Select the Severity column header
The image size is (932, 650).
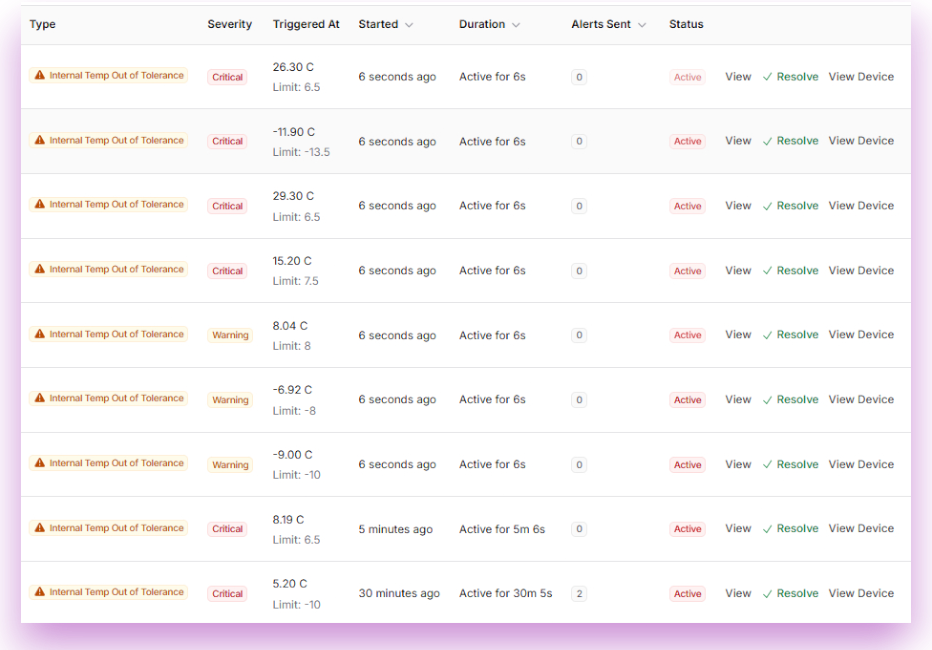pyautogui.click(x=229, y=24)
